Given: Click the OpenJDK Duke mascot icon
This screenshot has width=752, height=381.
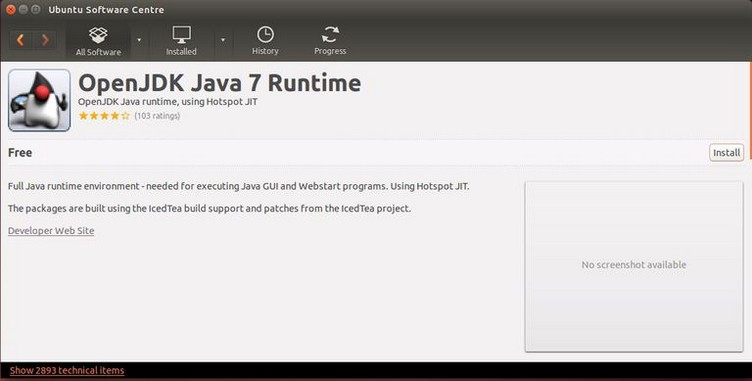Looking at the screenshot, I should [39, 100].
